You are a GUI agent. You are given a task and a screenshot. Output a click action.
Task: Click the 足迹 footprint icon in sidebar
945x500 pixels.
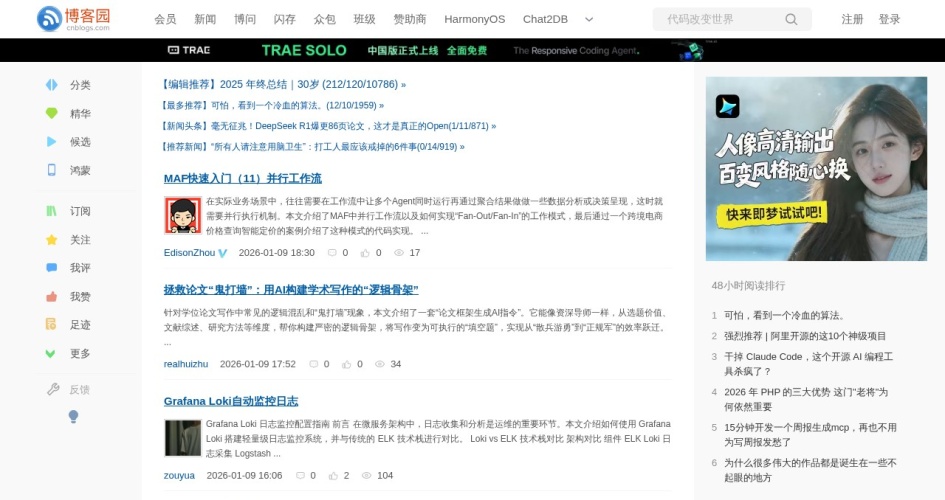[52, 325]
